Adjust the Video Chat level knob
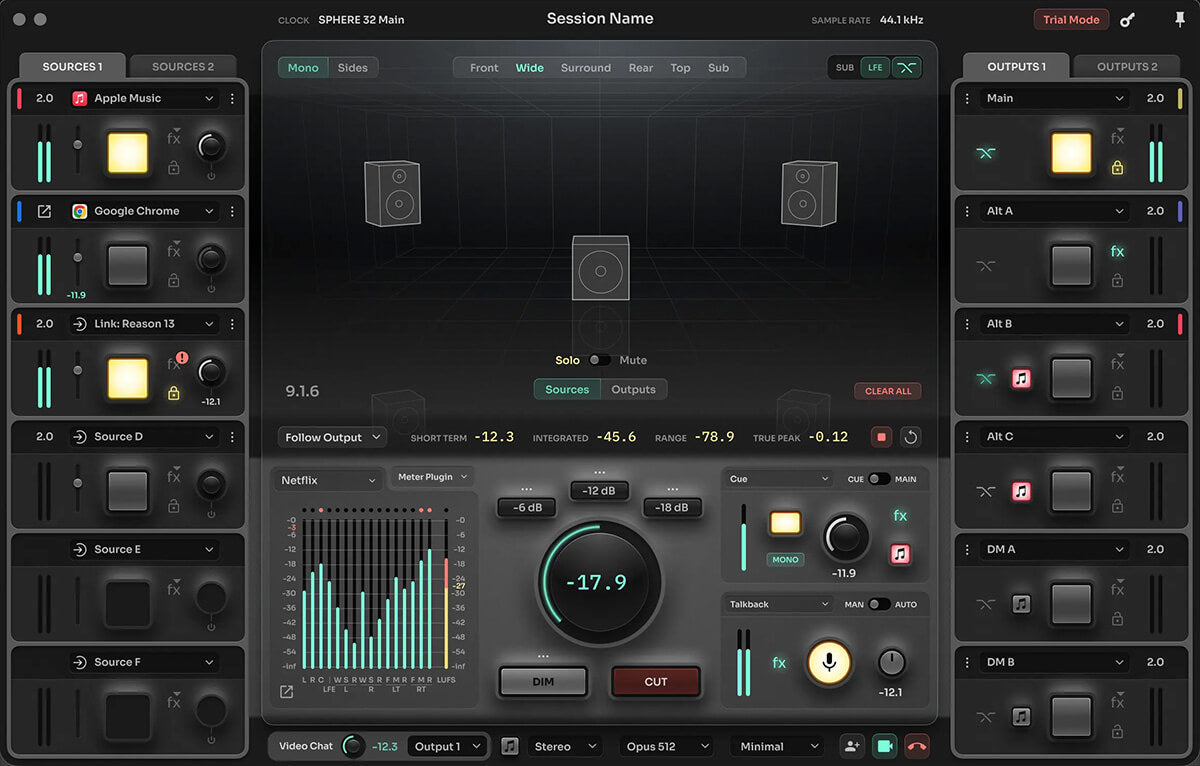Image resolution: width=1200 pixels, height=766 pixels. click(x=352, y=746)
